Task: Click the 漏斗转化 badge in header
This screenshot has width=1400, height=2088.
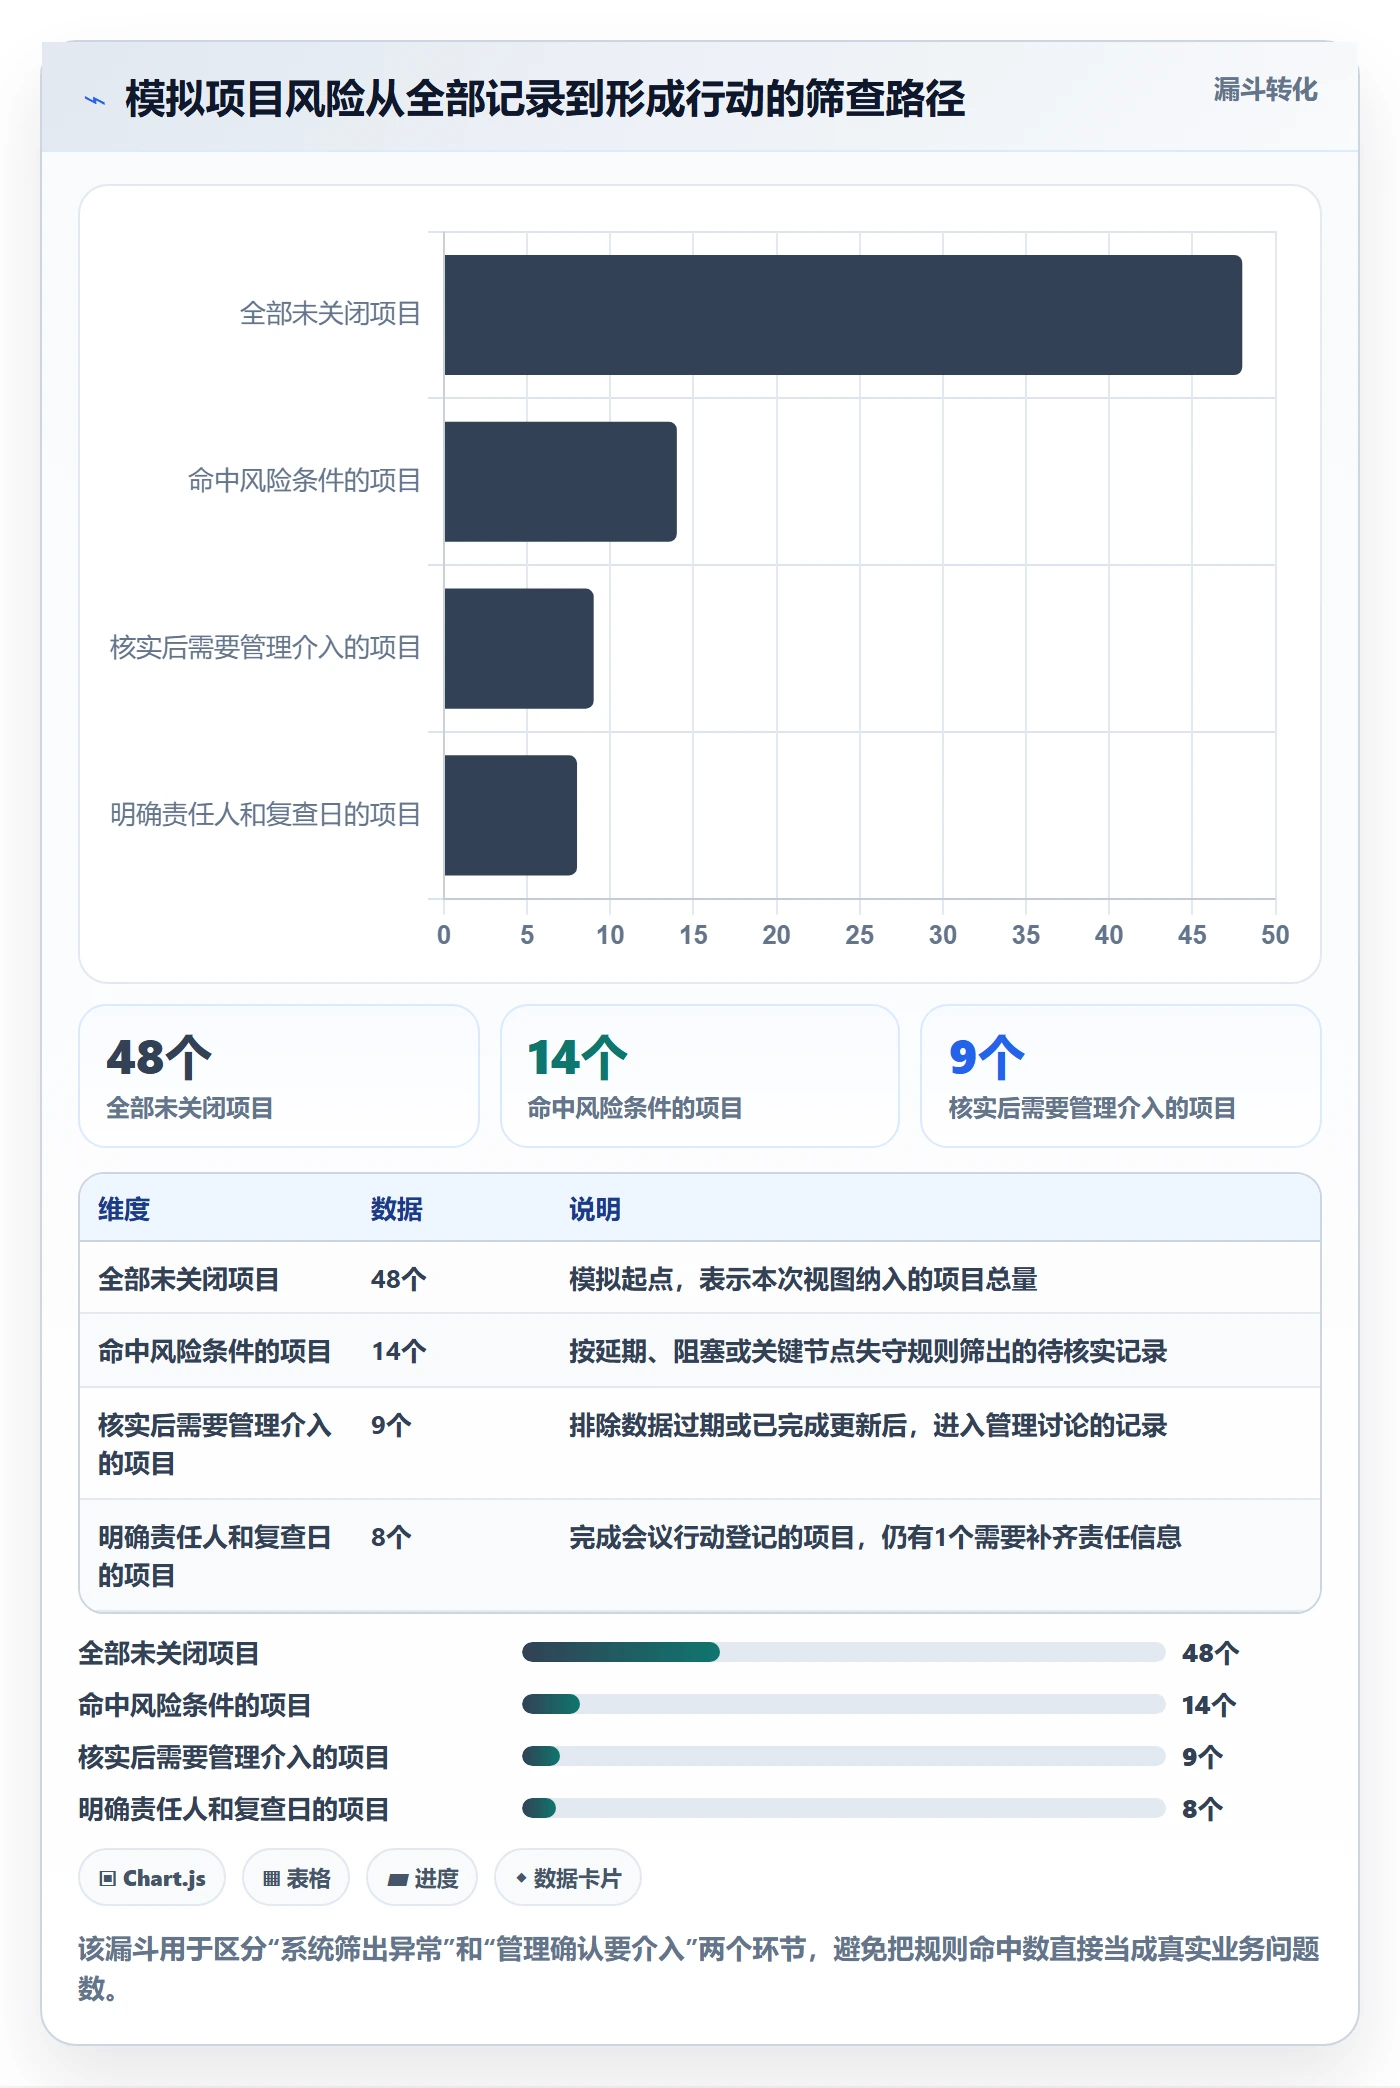Action: (x=1265, y=90)
